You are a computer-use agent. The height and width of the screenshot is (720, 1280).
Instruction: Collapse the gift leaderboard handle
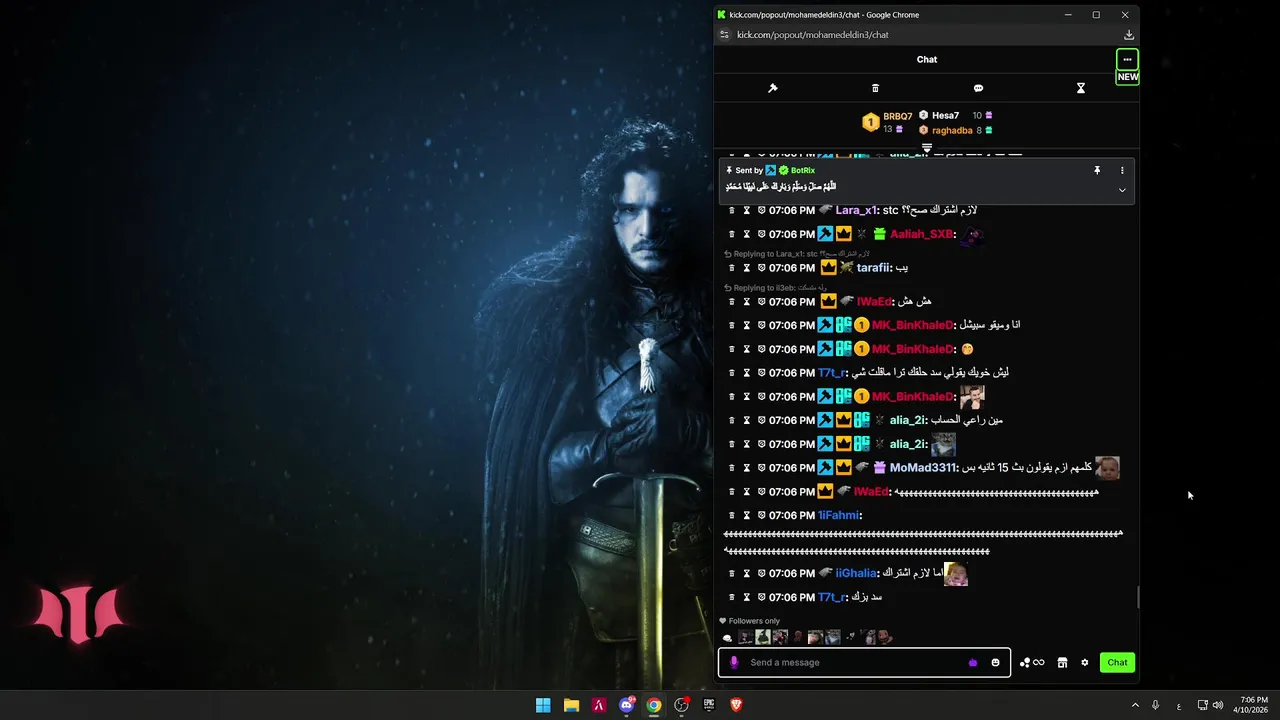(x=926, y=148)
